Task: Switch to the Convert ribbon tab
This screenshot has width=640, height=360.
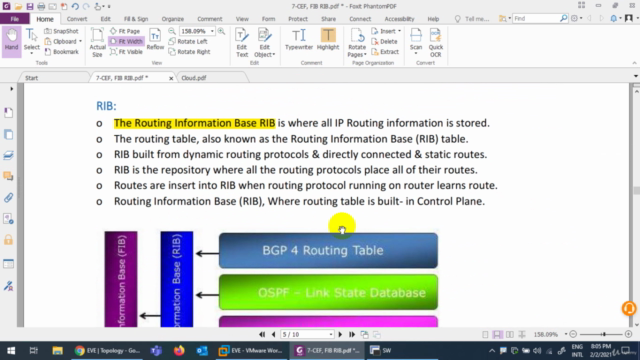Action: (x=77, y=19)
